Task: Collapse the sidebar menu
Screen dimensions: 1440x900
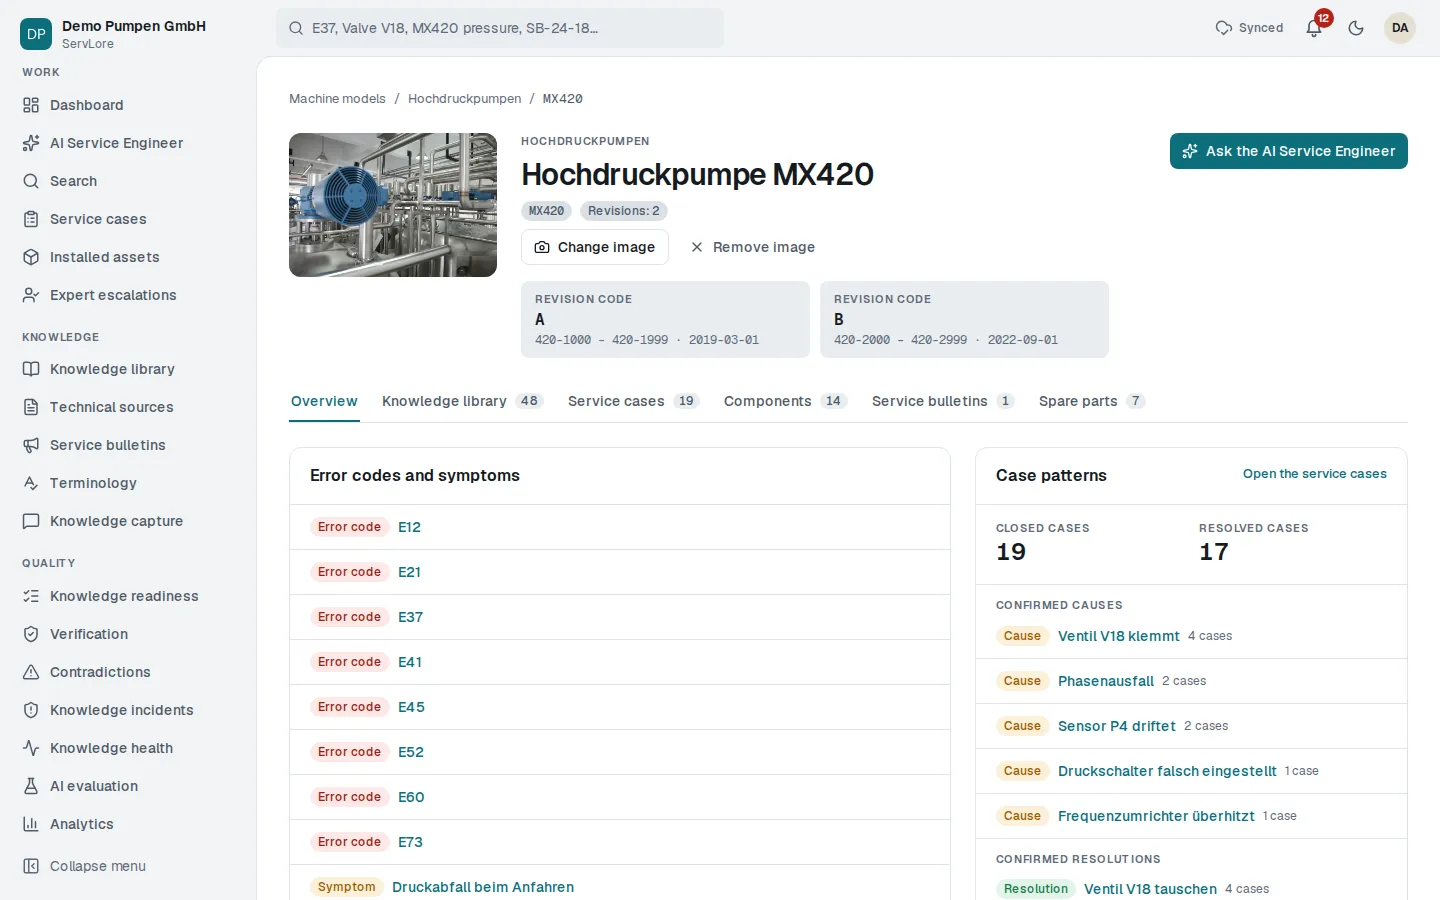Action: coord(84,866)
